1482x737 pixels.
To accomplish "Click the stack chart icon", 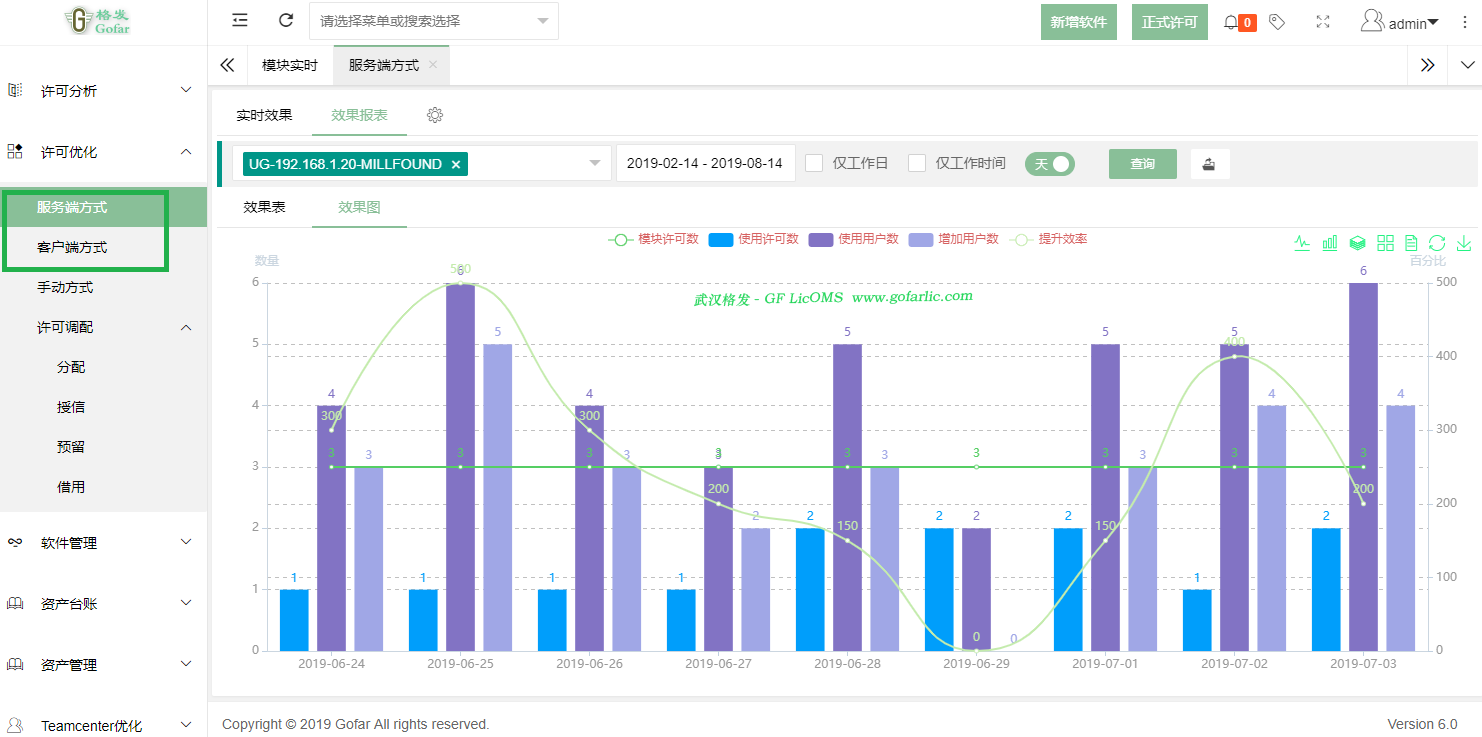I will tap(1357, 243).
